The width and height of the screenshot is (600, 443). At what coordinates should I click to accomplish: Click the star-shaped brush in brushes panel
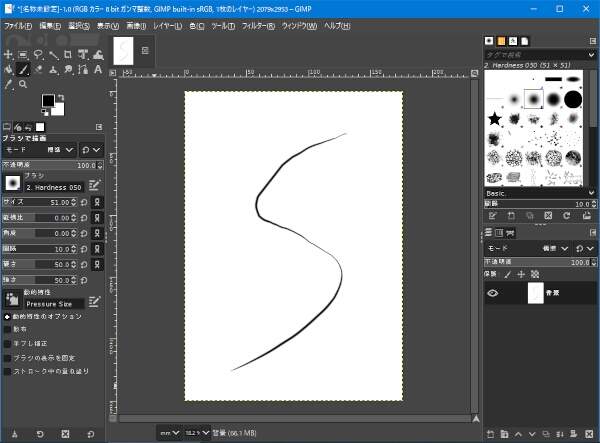click(x=494, y=120)
